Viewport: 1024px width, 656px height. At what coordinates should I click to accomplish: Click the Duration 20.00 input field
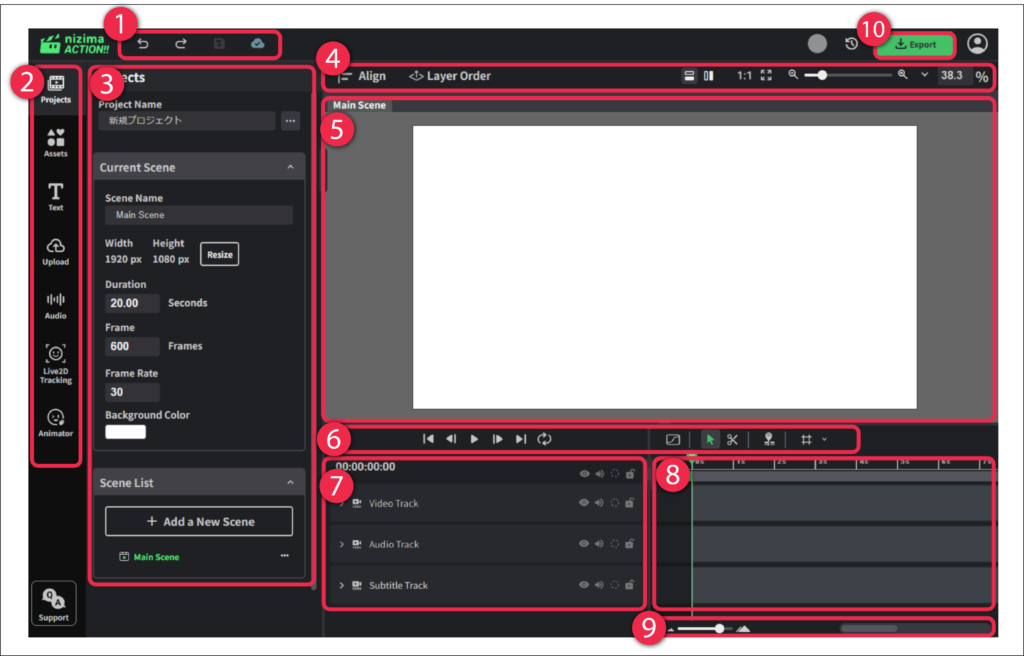coord(132,303)
